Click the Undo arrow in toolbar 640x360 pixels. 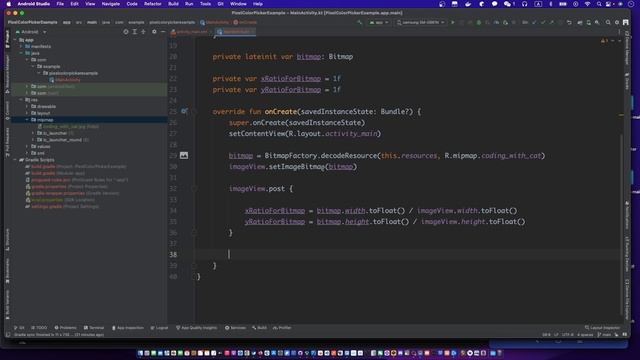tap(569, 22)
